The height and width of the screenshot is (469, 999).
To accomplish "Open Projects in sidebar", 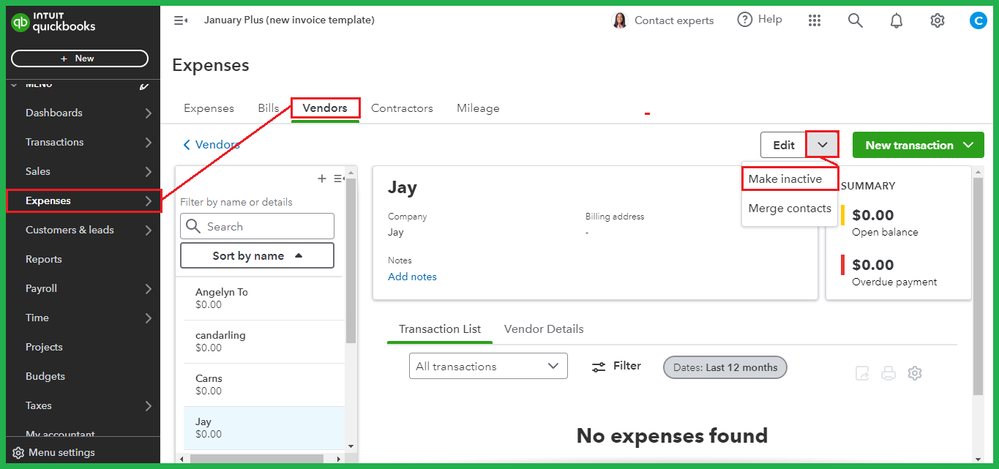I will coord(44,347).
